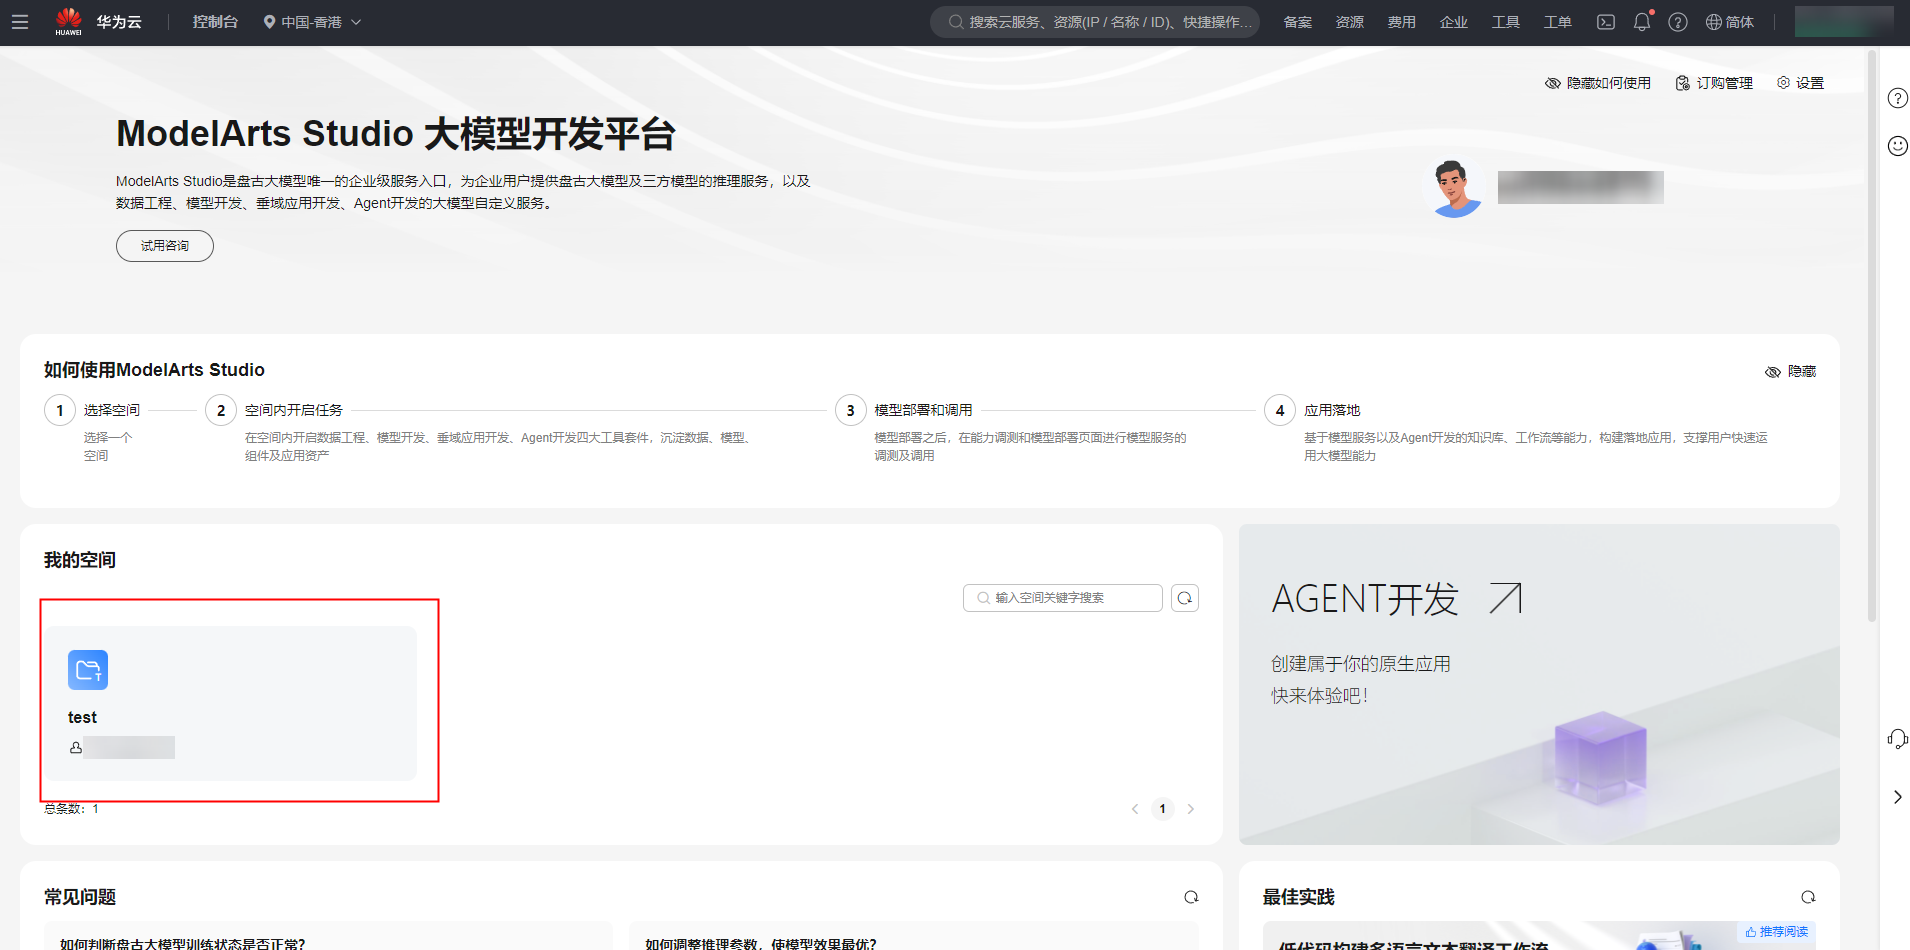The width and height of the screenshot is (1910, 950).
Task: Open the notifications bell
Action: [x=1642, y=22]
